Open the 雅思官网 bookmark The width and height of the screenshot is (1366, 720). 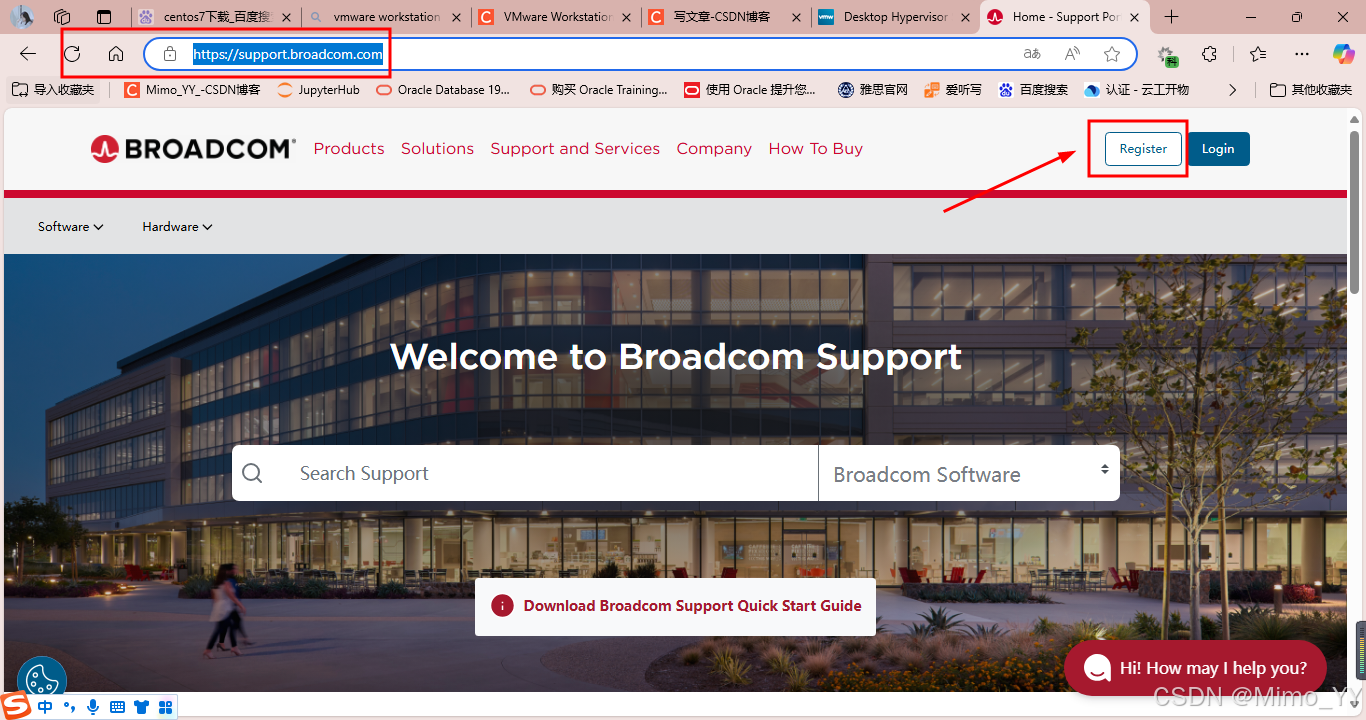pos(873,90)
